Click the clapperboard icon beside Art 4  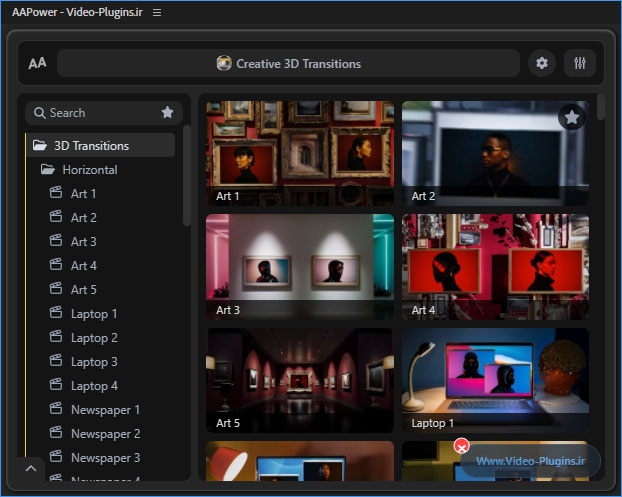[x=56, y=265]
